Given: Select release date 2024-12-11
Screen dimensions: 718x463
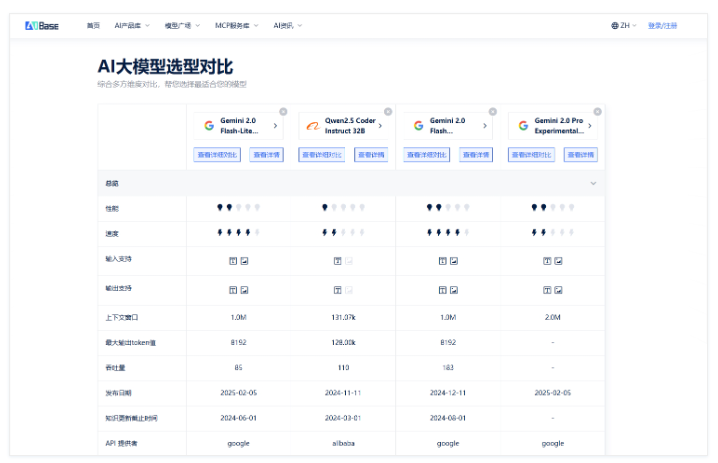Looking at the screenshot, I should point(448,393).
